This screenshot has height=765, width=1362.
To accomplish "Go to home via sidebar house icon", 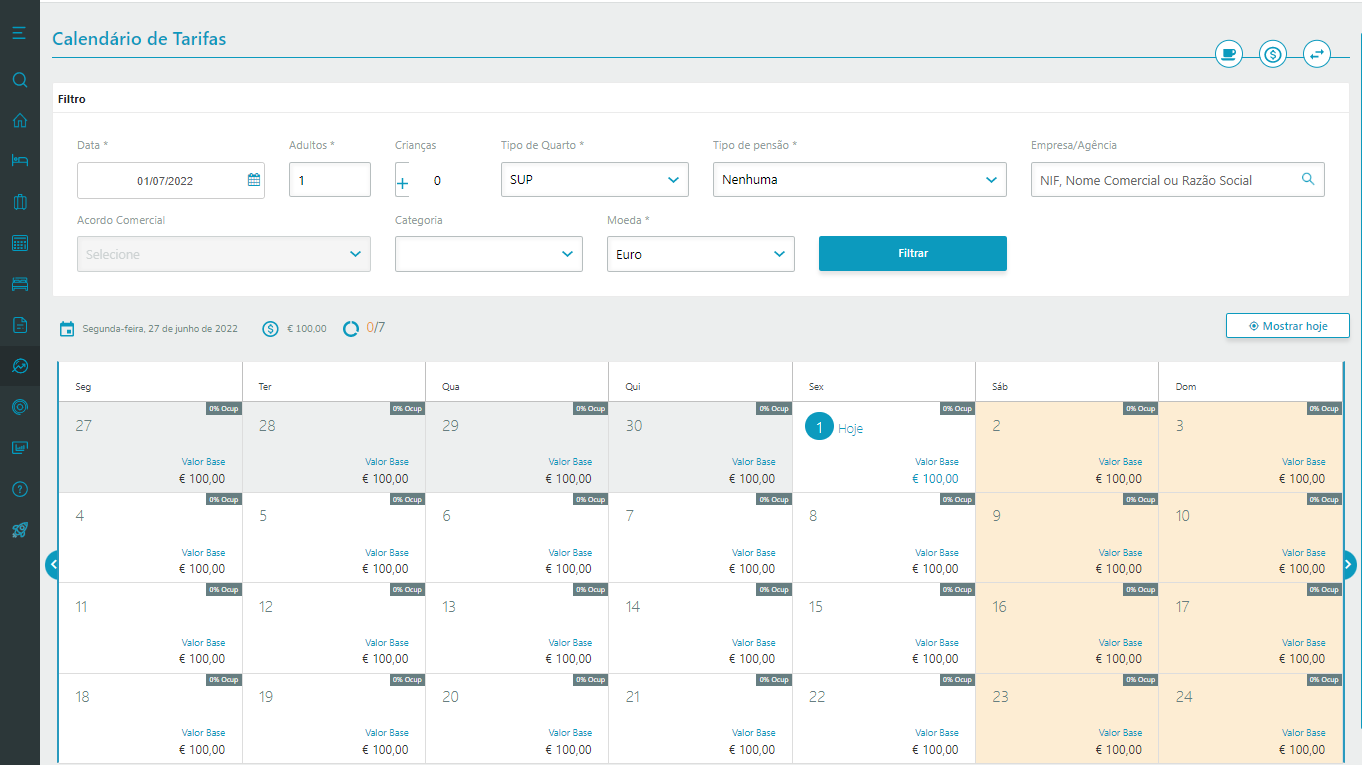I will click(19, 121).
